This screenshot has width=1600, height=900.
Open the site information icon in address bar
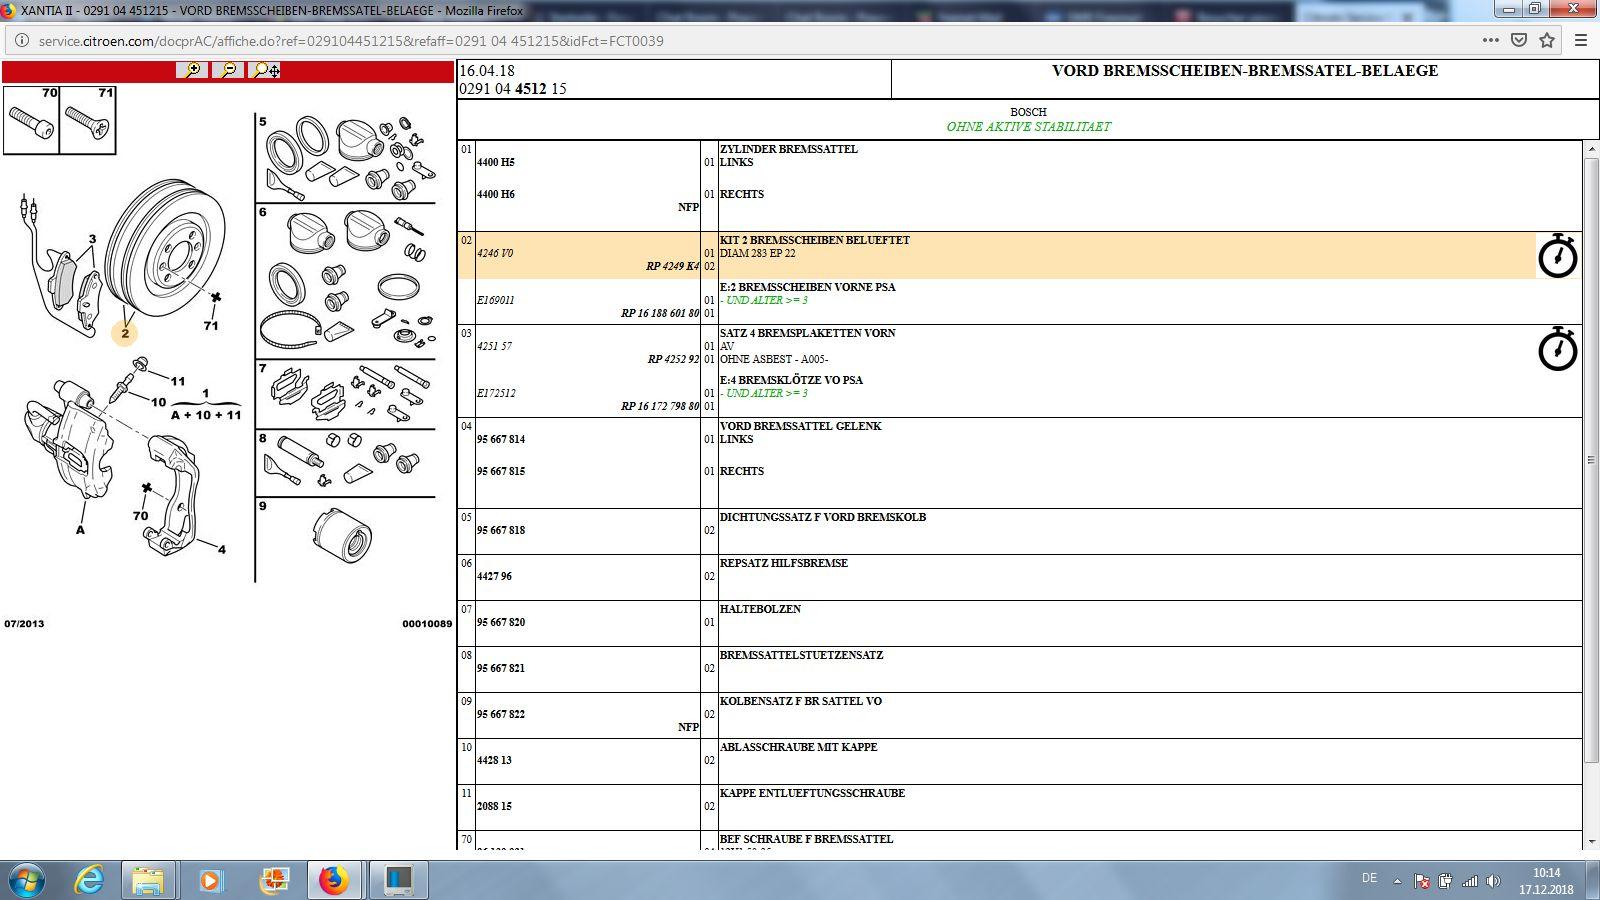(x=21, y=41)
